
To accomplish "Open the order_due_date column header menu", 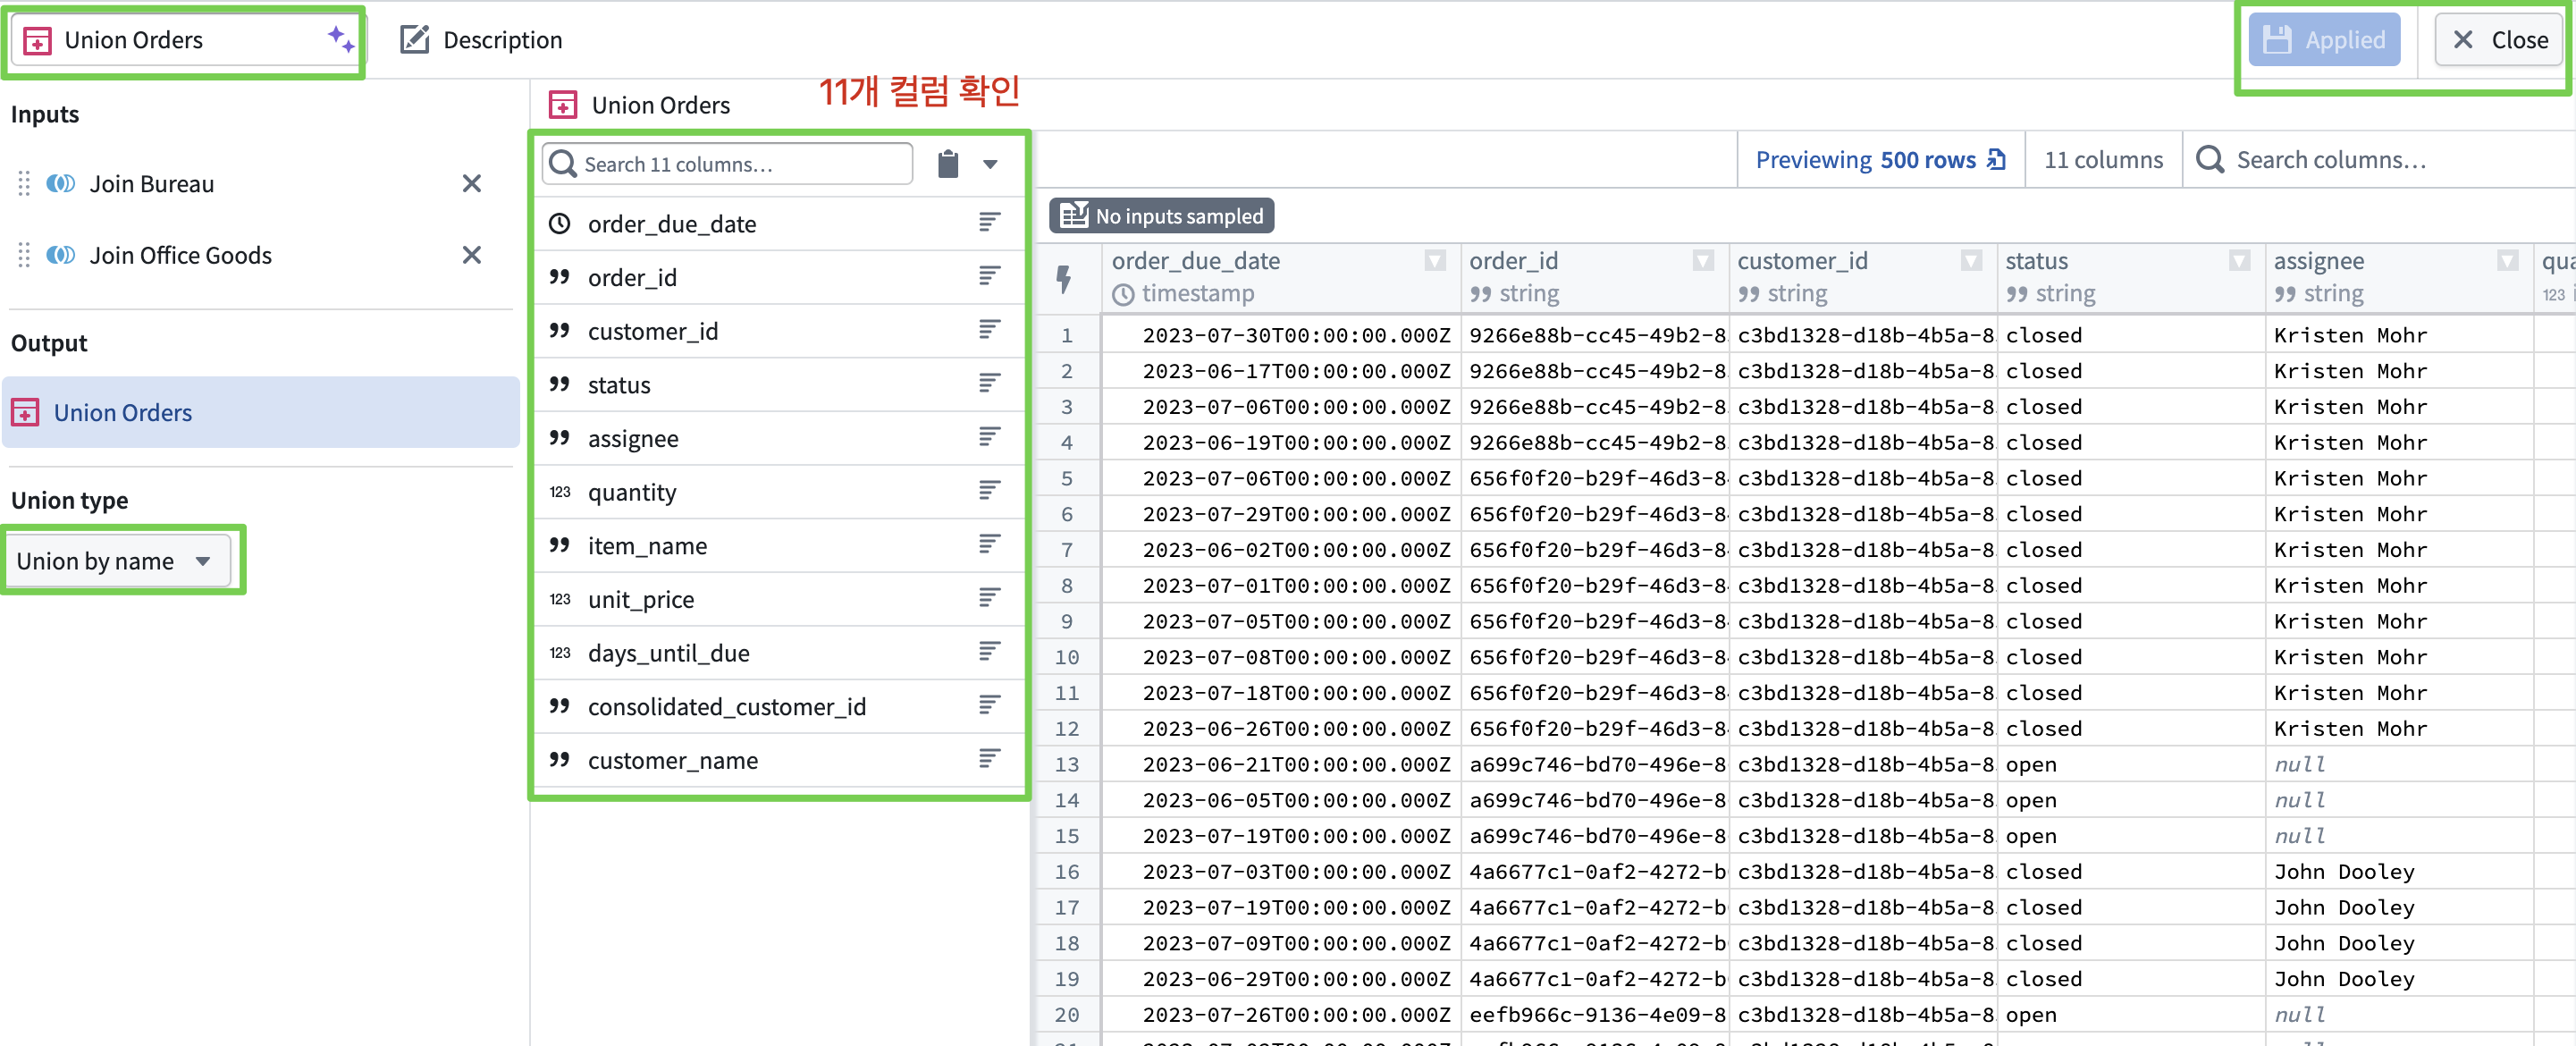I will click(1435, 261).
